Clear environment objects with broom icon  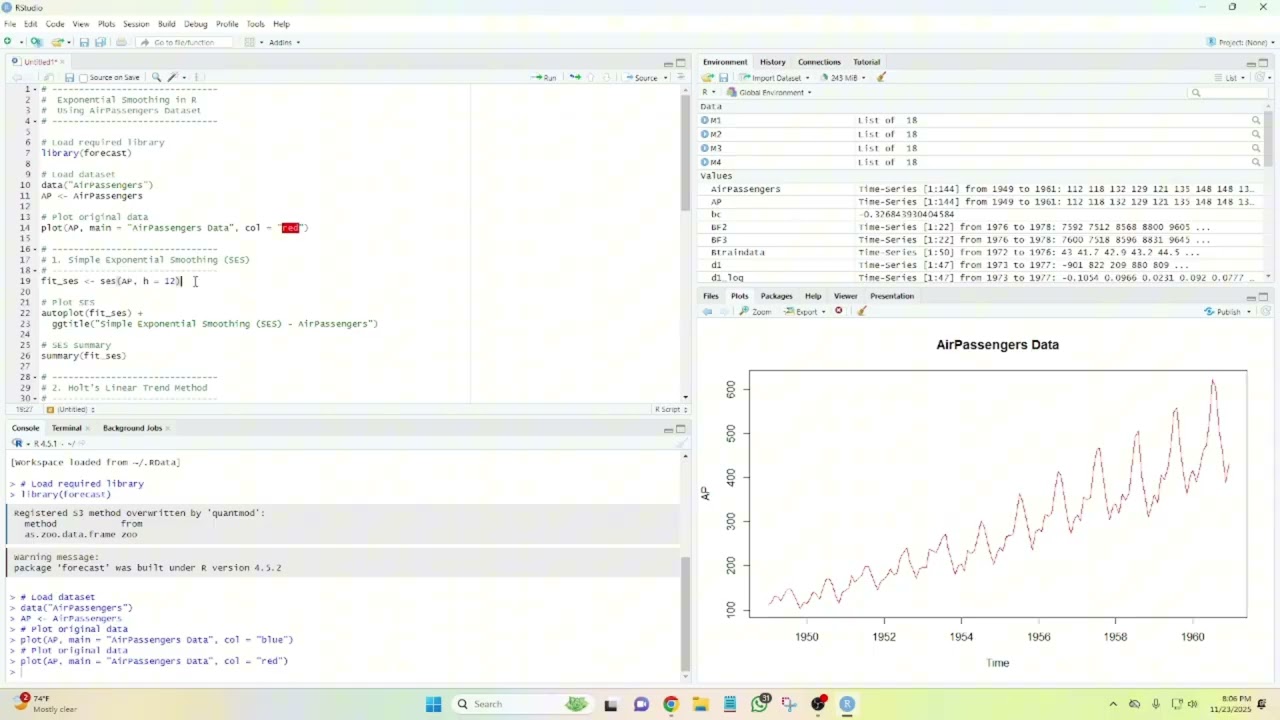coord(881,77)
